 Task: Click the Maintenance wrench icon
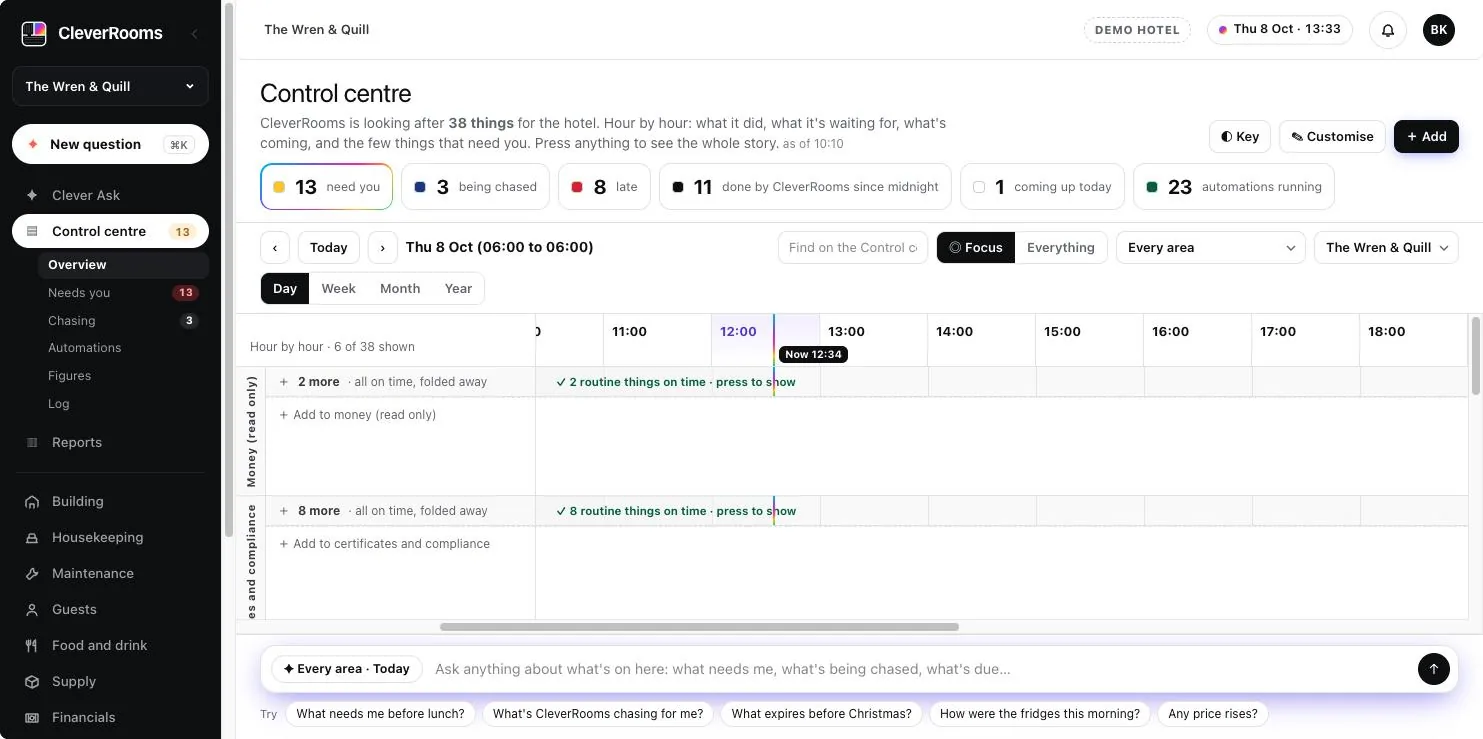(32, 574)
